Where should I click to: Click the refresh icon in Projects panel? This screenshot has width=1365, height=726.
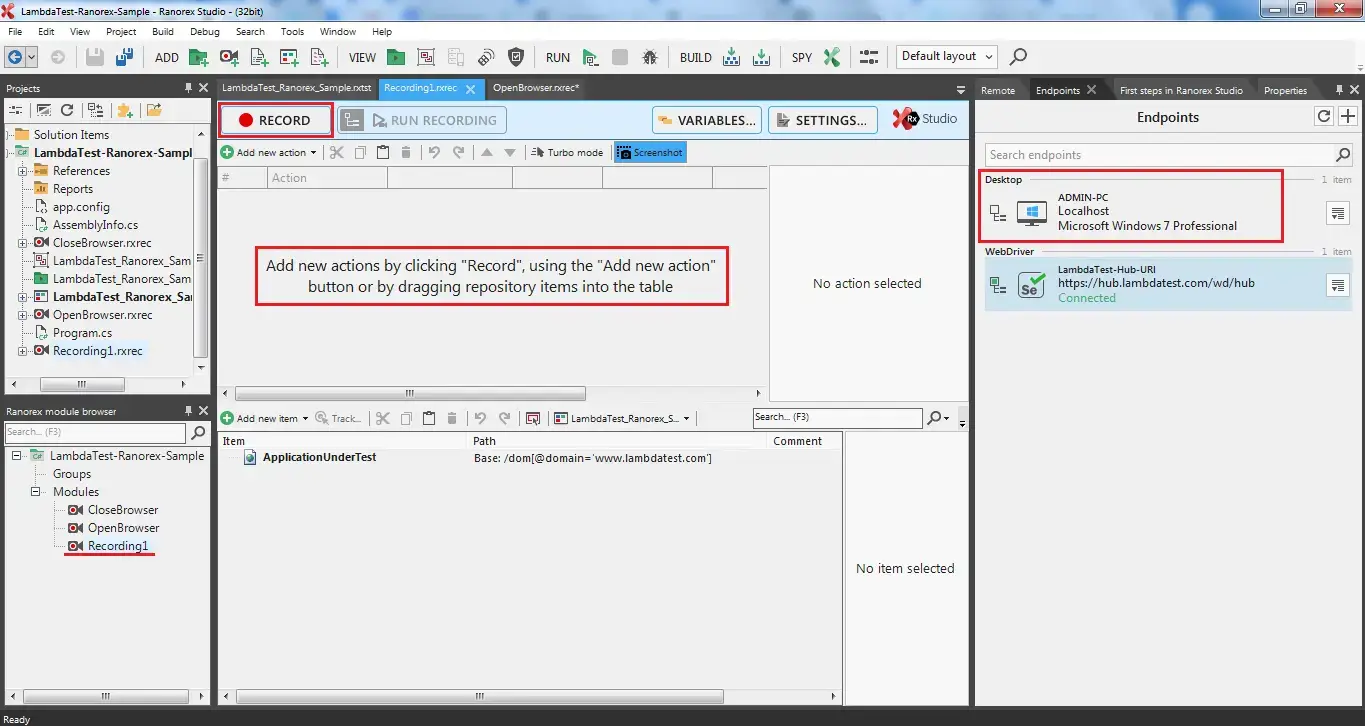coord(67,111)
